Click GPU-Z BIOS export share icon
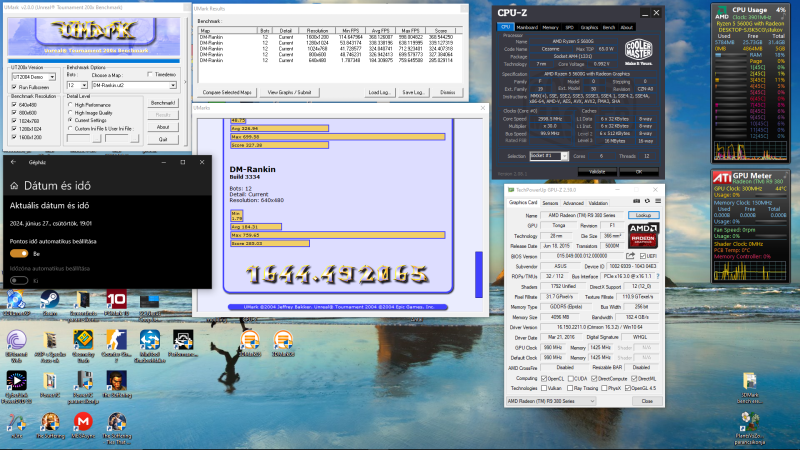The image size is (800, 450). pos(631,256)
